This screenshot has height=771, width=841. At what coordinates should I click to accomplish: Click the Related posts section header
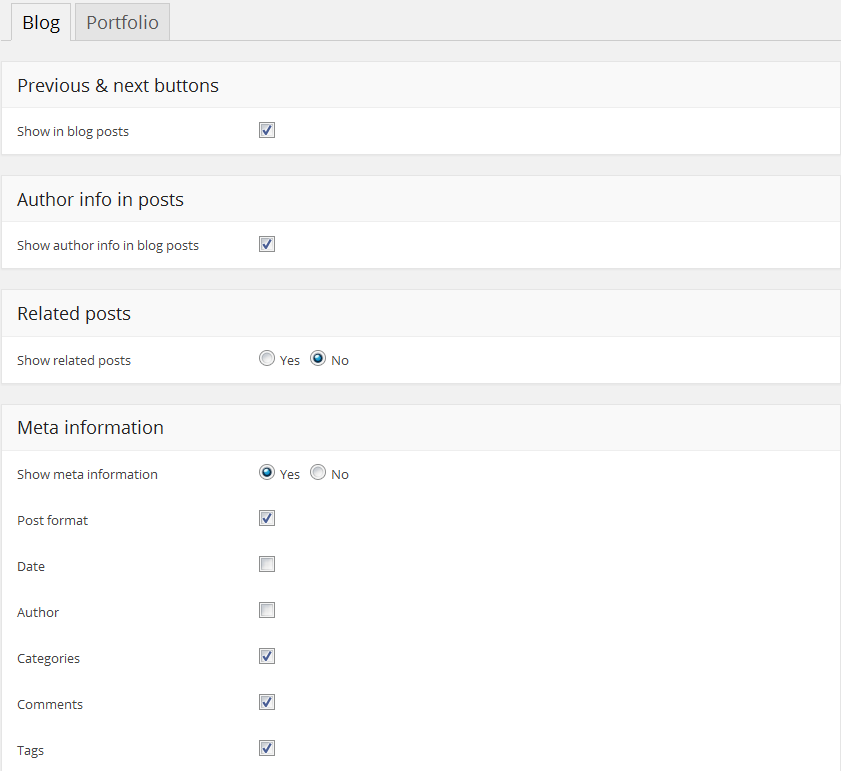74,314
